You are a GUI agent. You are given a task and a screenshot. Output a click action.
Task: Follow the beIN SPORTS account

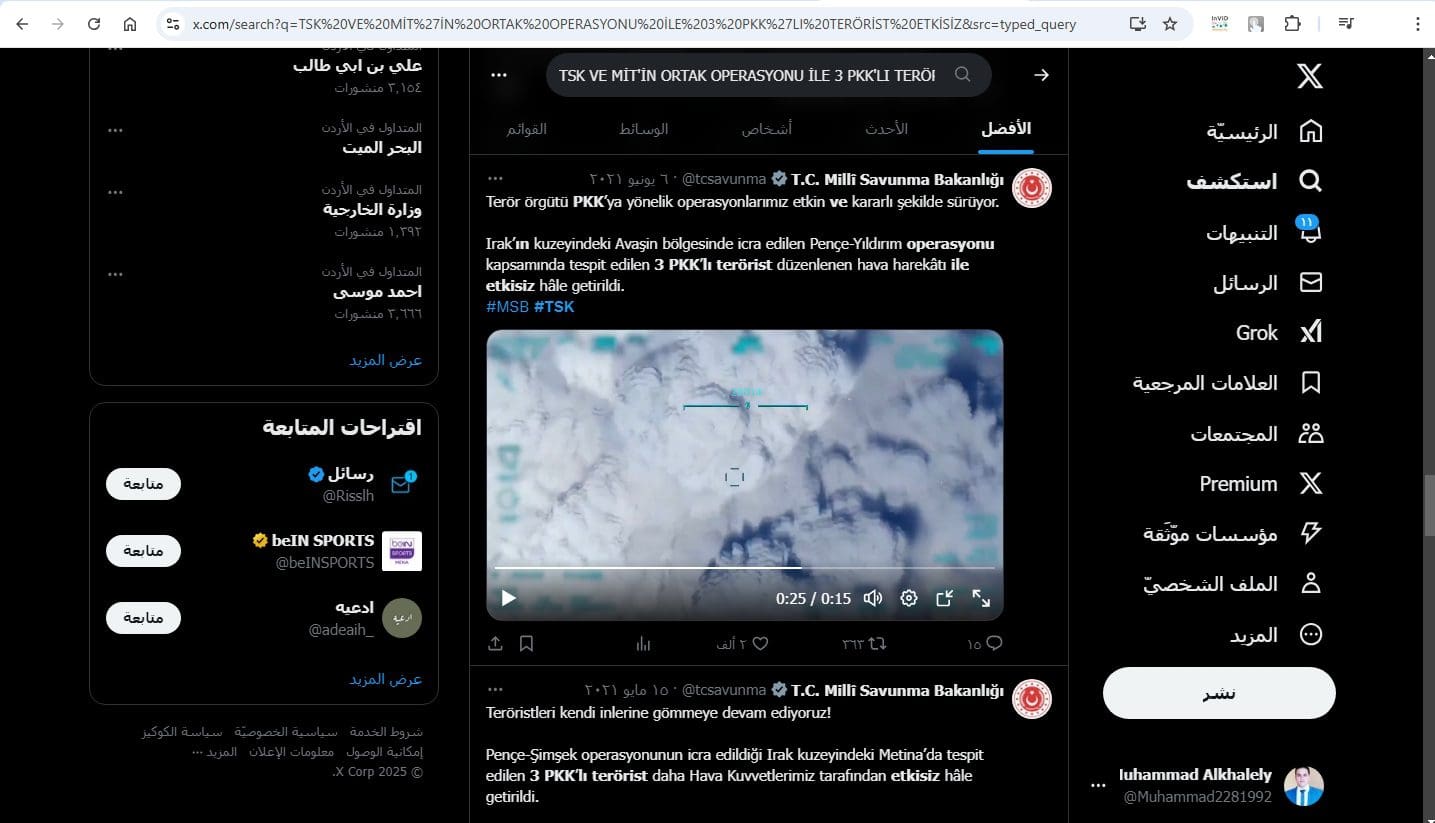coord(143,551)
